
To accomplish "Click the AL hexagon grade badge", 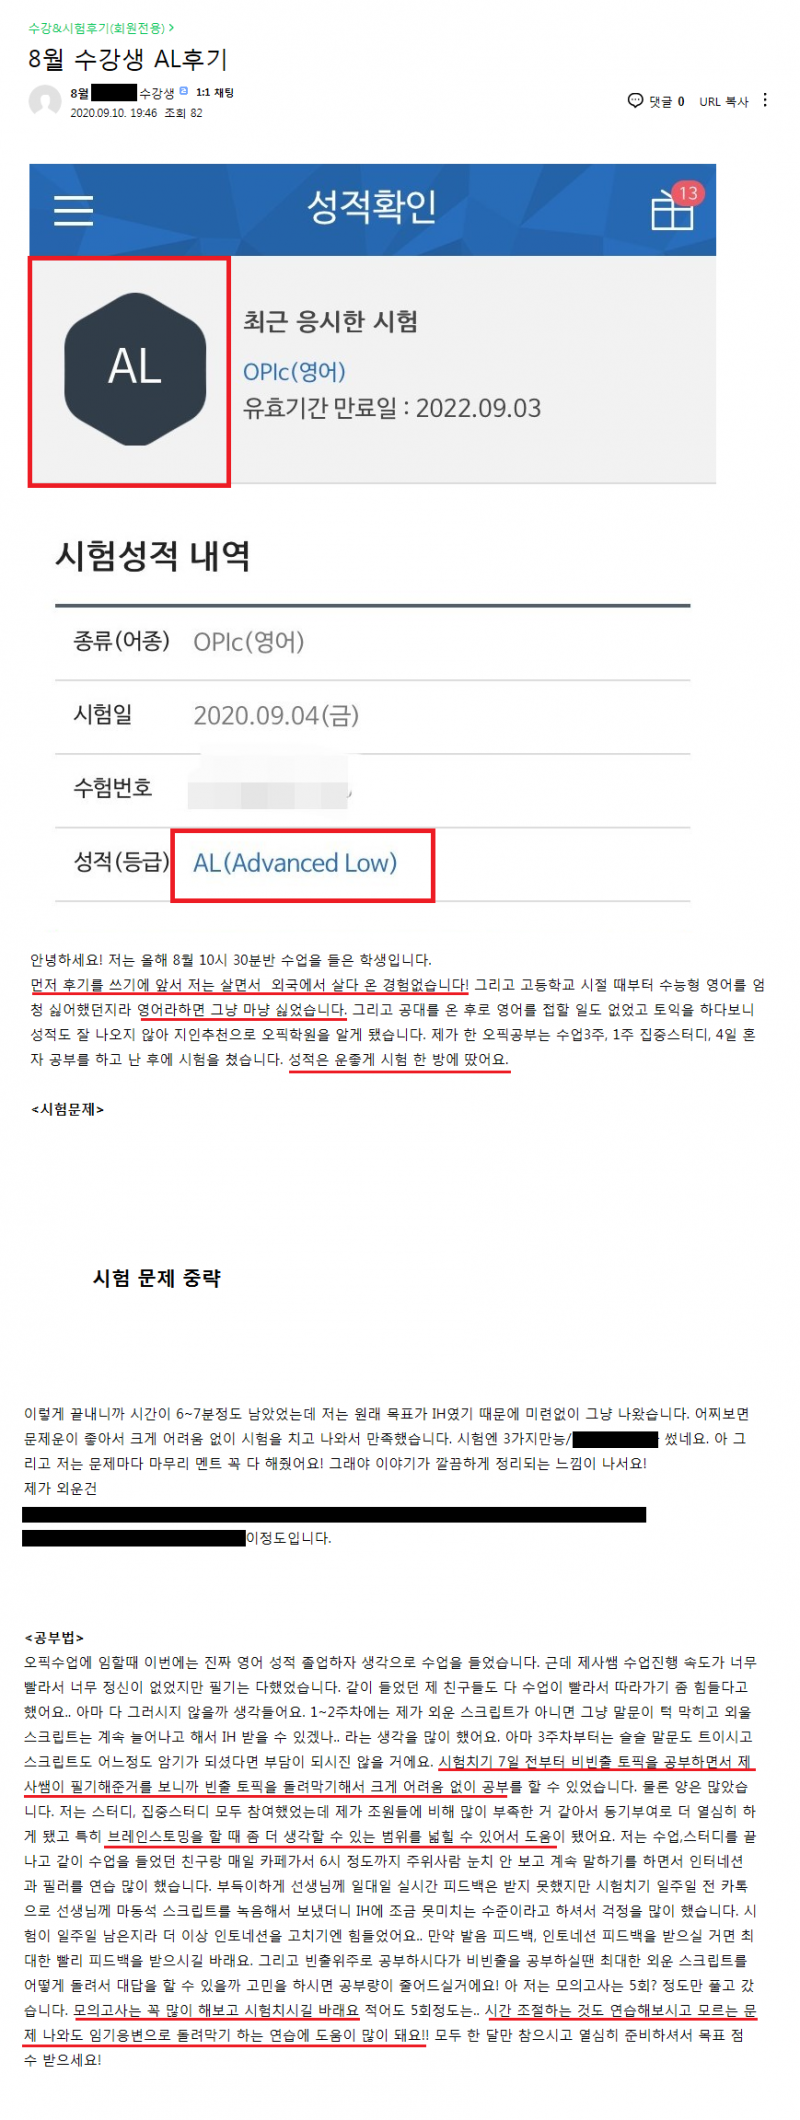I will click(x=135, y=368).
